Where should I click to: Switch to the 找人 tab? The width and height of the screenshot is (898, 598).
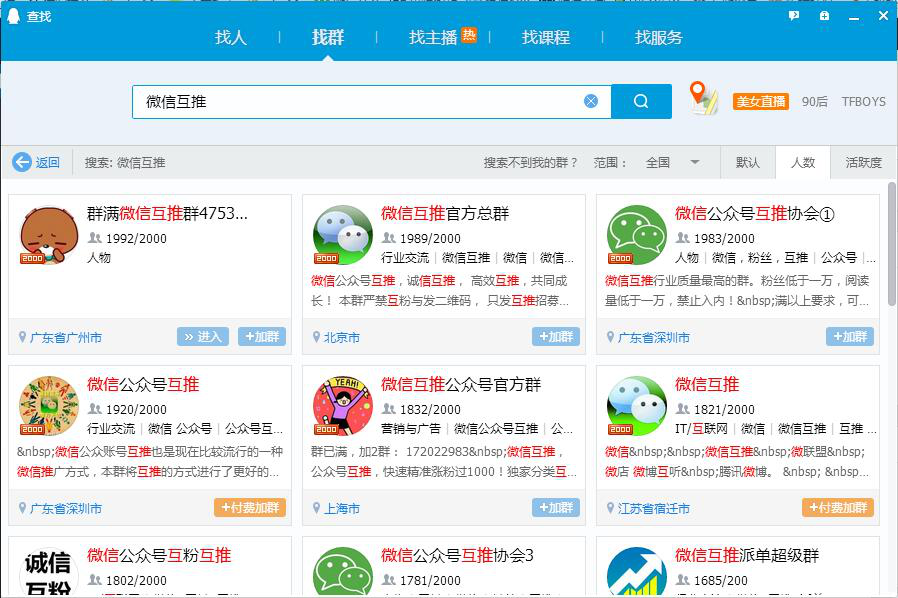(x=231, y=37)
